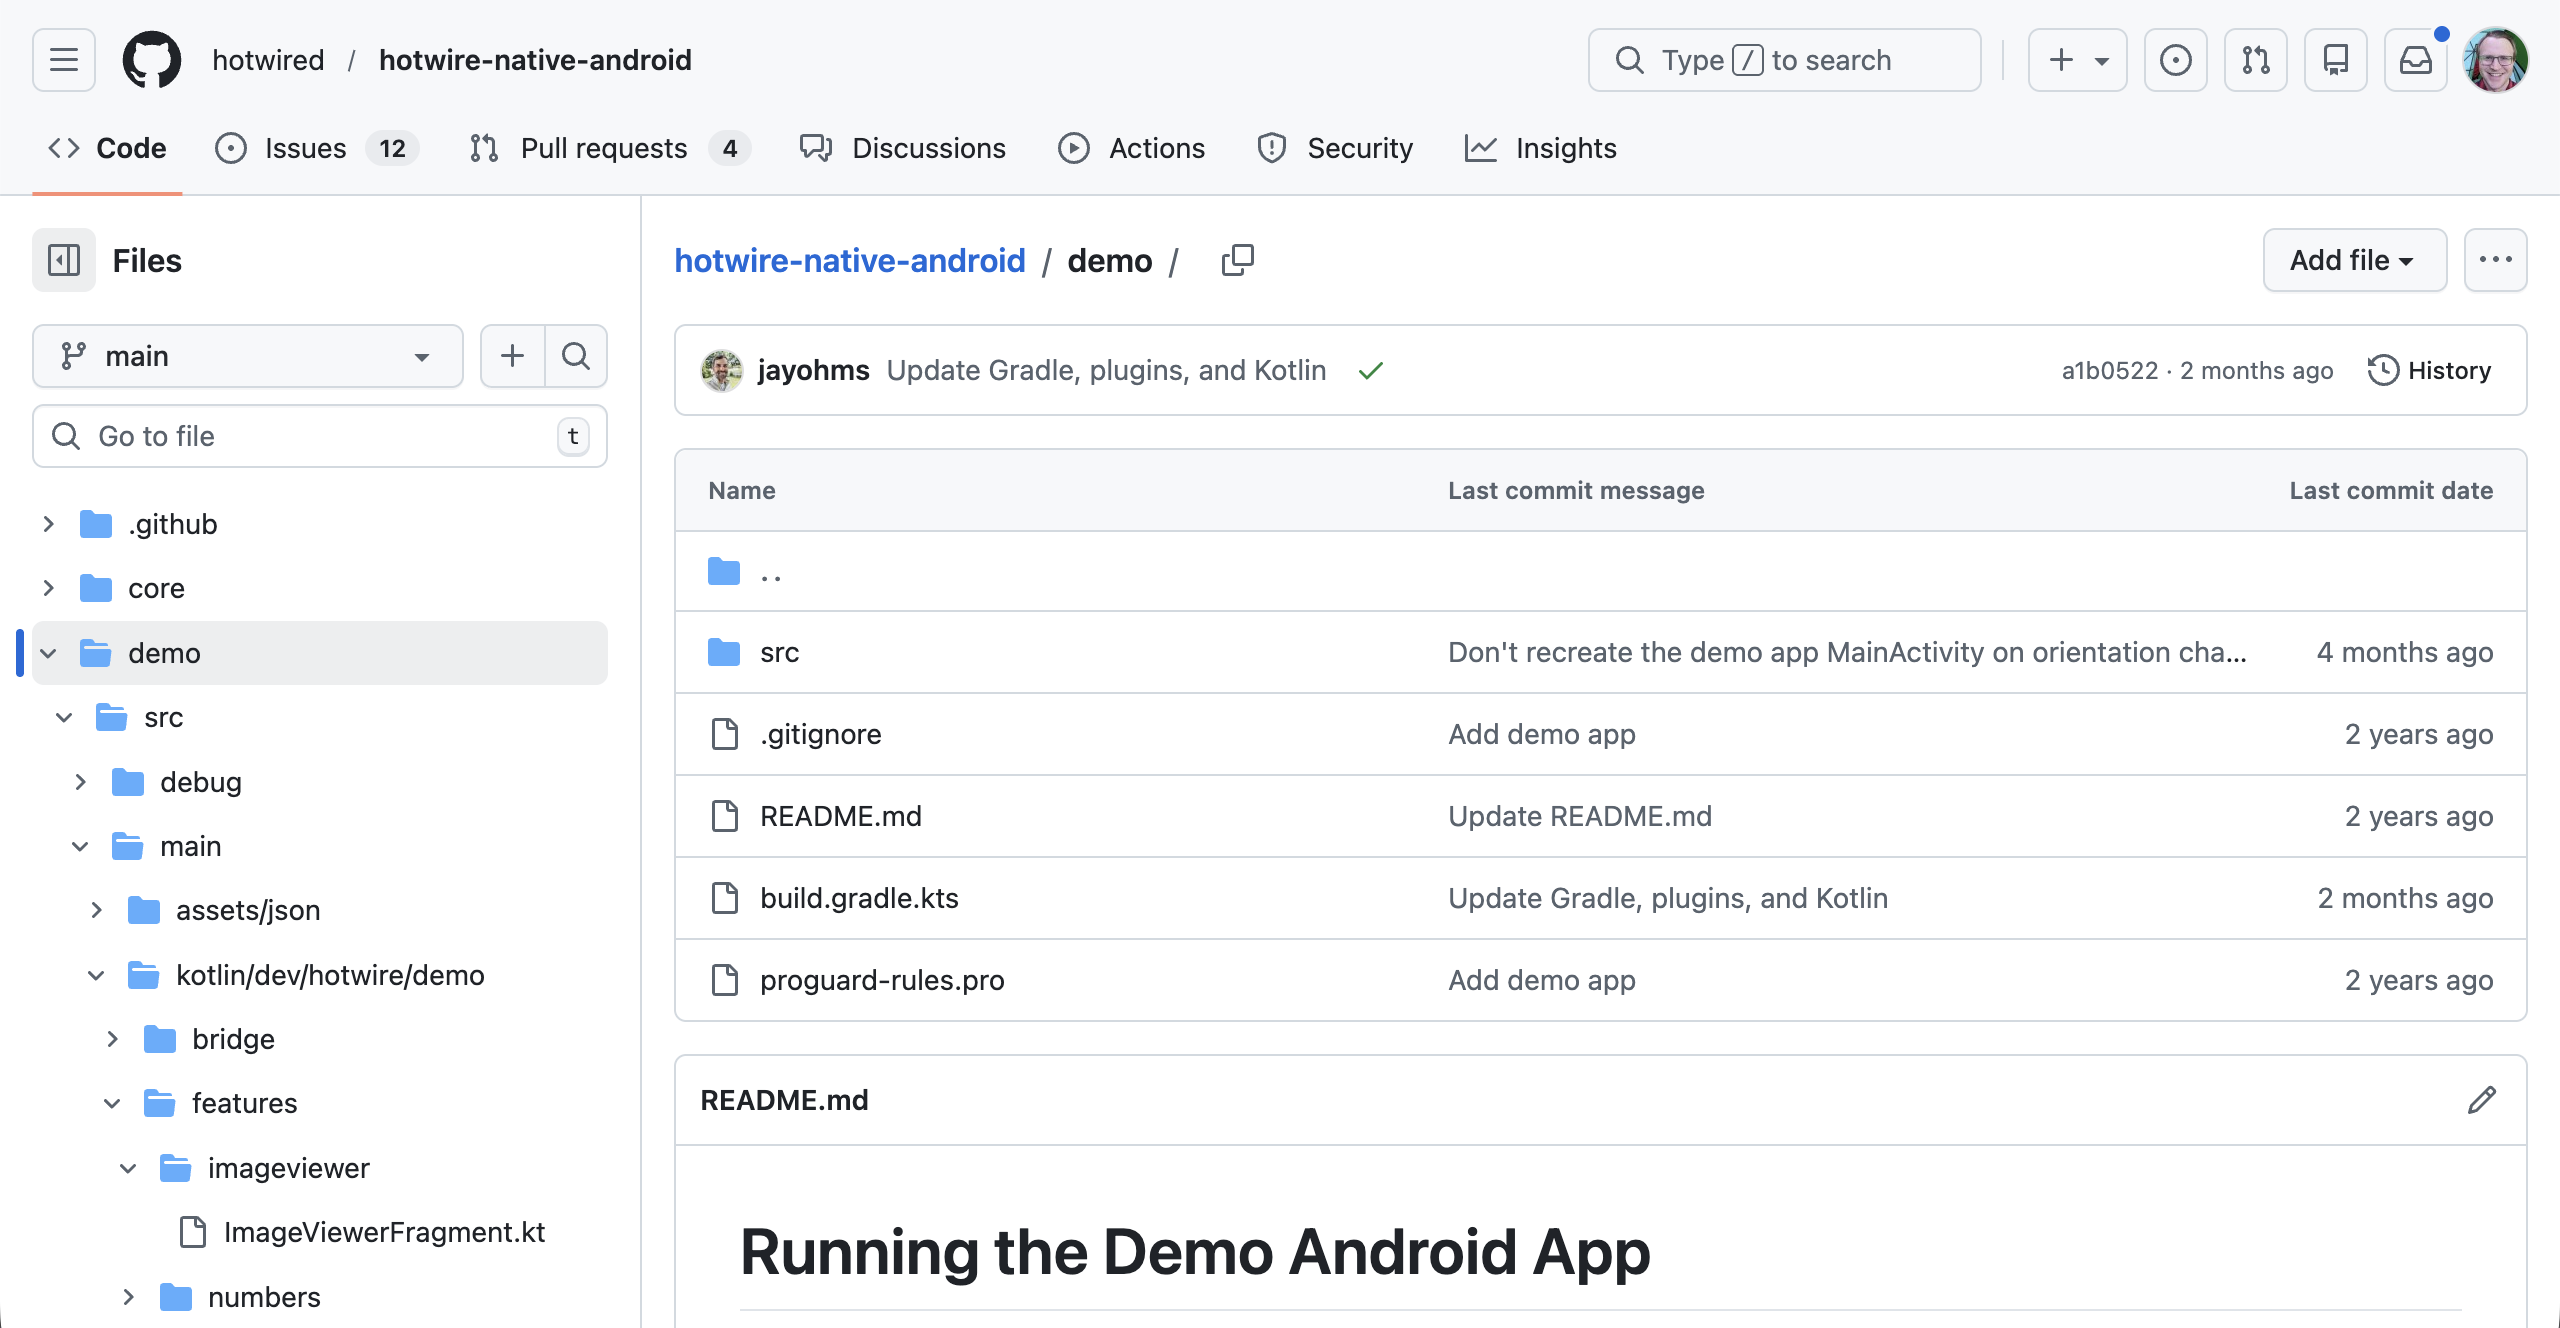Open the Insights tab
Screen dimensions: 2560x1328
(1541, 148)
